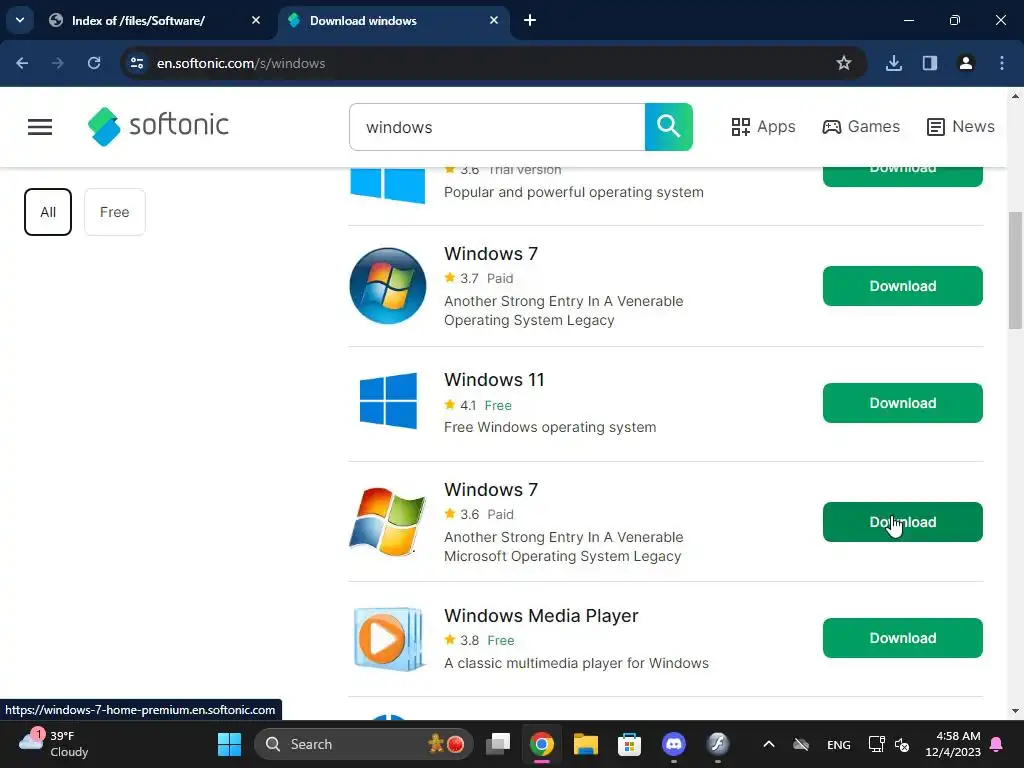This screenshot has width=1024, height=768.
Task: Click the green search magnifier button
Action: pos(668,127)
